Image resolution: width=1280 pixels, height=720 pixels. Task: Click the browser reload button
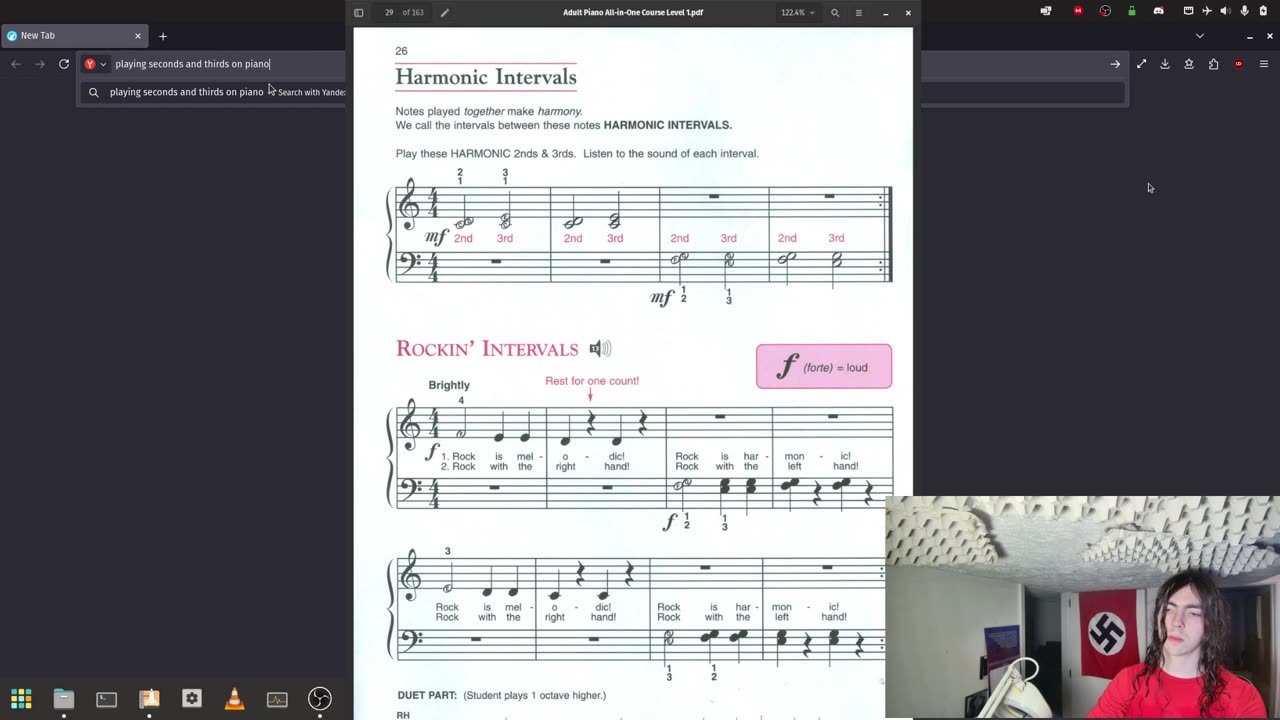pyautogui.click(x=64, y=64)
